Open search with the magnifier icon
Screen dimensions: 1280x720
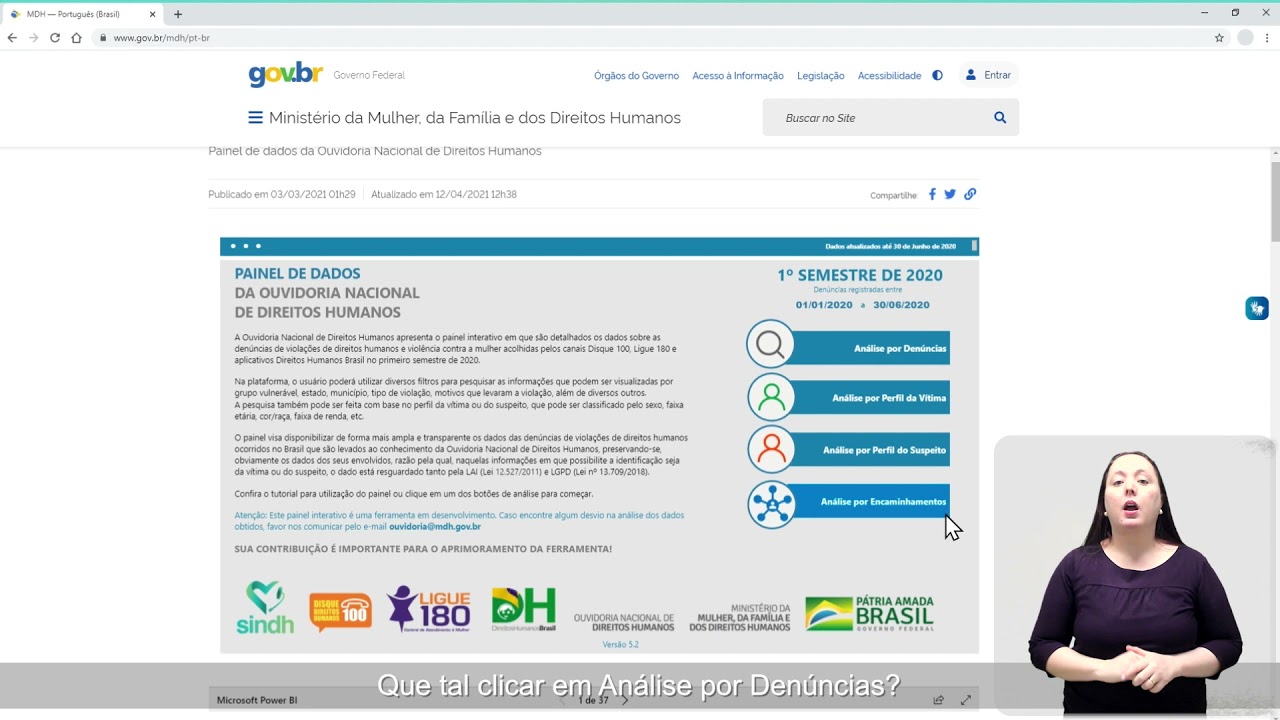tap(999, 117)
